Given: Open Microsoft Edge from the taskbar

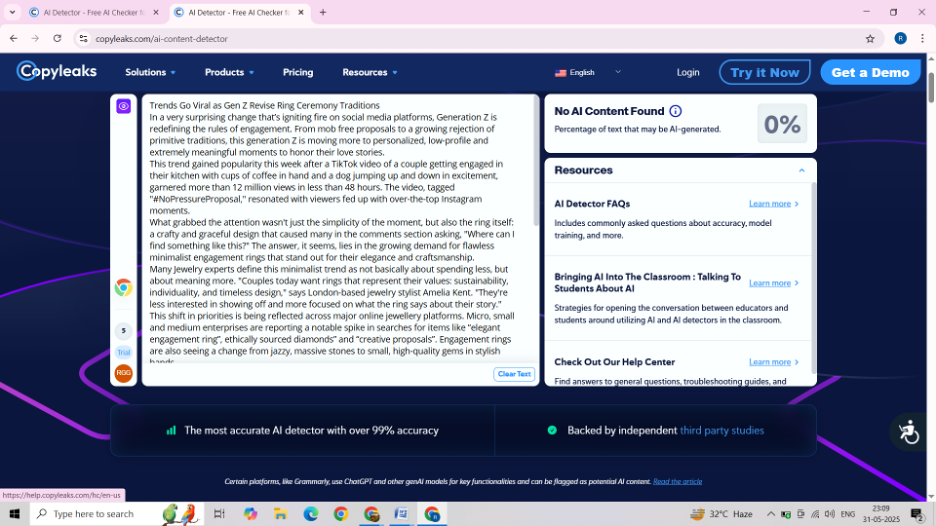Looking at the screenshot, I should pyautogui.click(x=311, y=513).
